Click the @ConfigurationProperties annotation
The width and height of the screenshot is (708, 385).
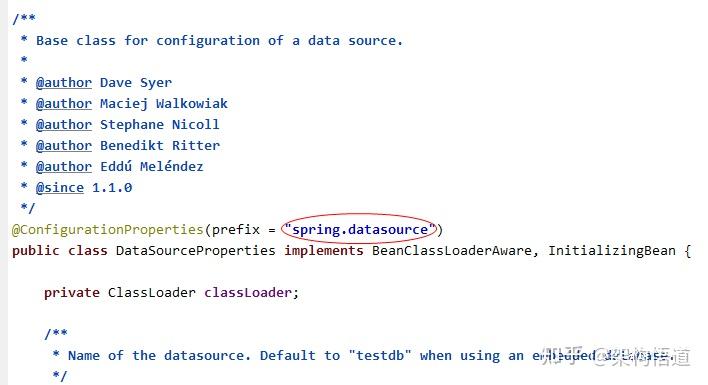click(107, 230)
